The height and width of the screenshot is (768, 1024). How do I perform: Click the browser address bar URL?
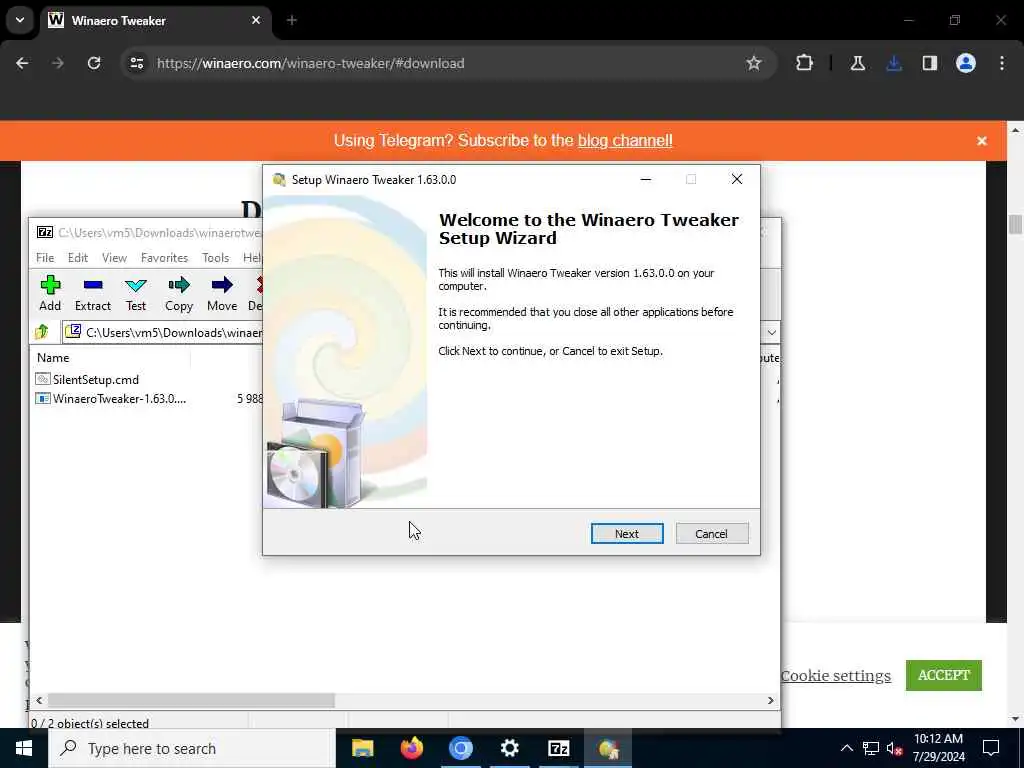[x=311, y=63]
